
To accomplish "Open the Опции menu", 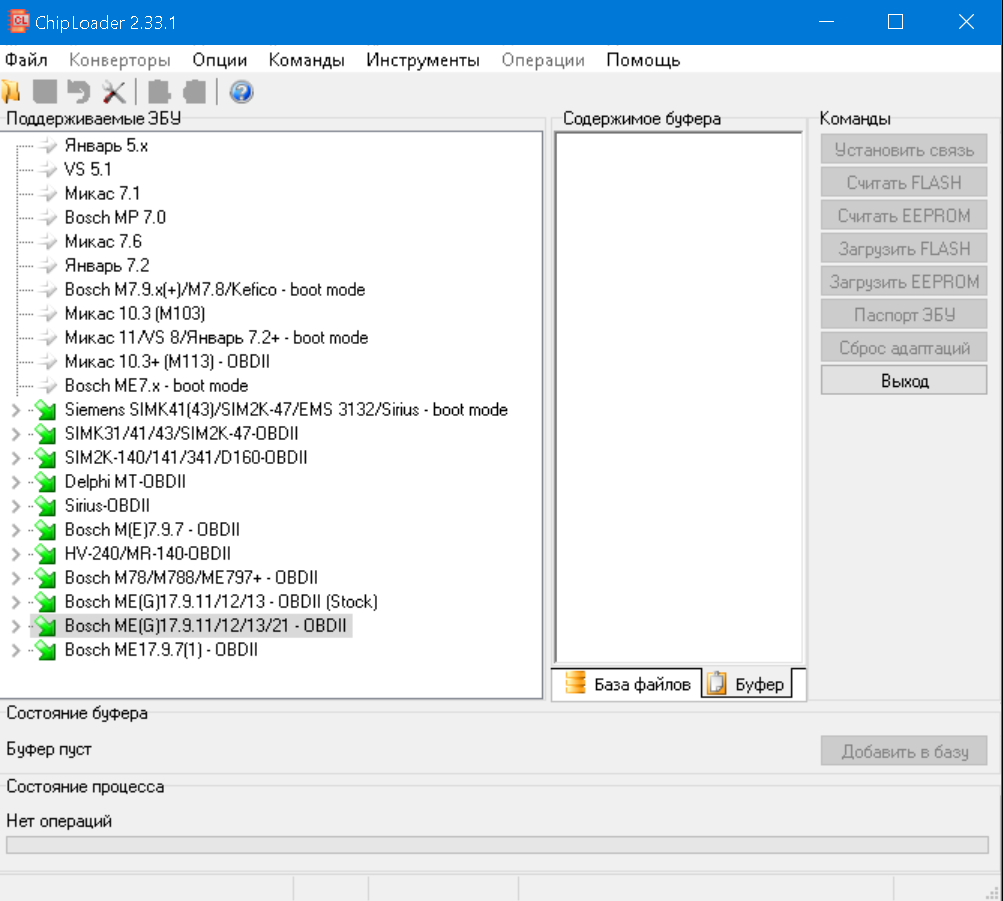I will click(x=219, y=60).
